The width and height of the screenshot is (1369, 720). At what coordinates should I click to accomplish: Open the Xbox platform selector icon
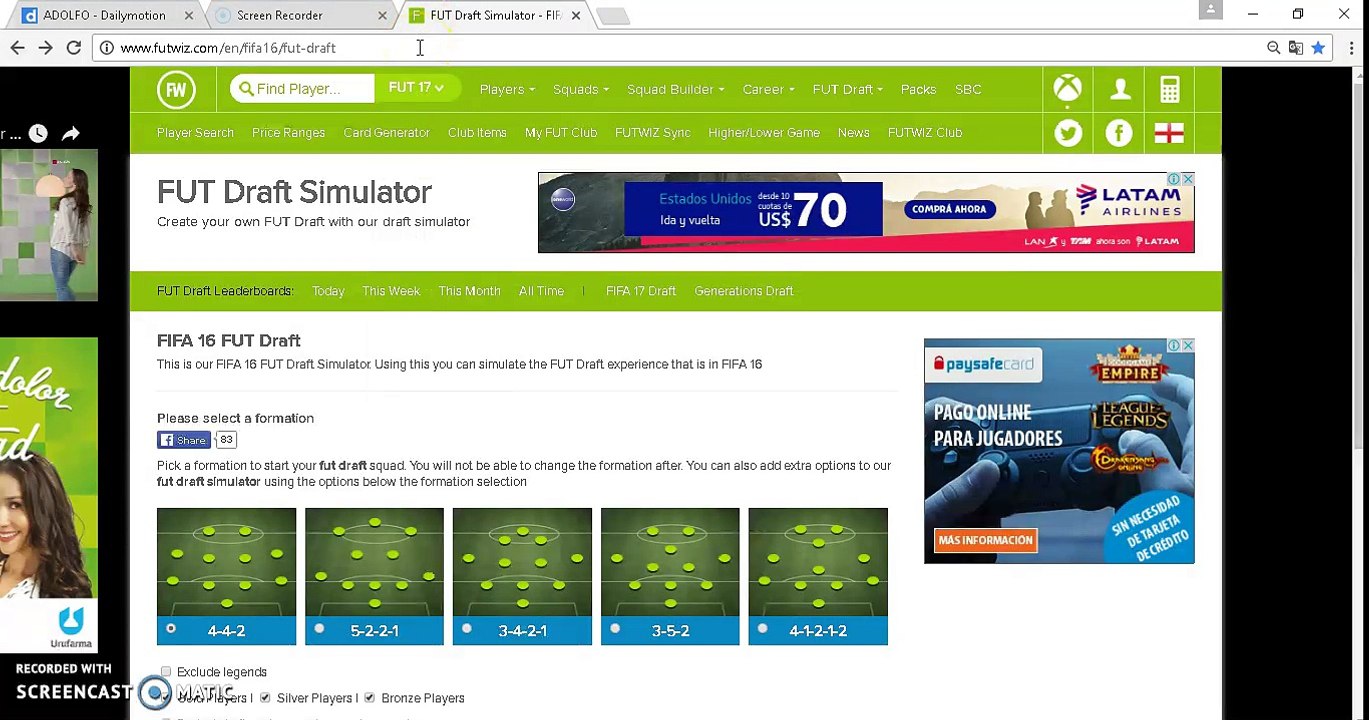[1067, 89]
